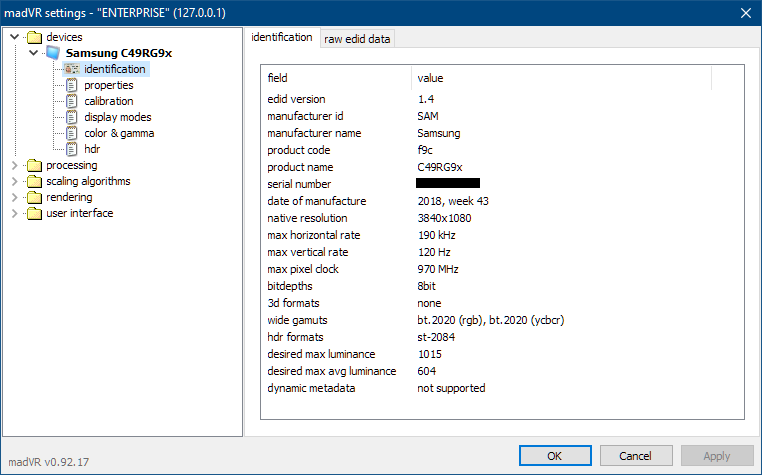The height and width of the screenshot is (475, 762).
Task: Click the display modes page icon
Action: tap(71, 117)
